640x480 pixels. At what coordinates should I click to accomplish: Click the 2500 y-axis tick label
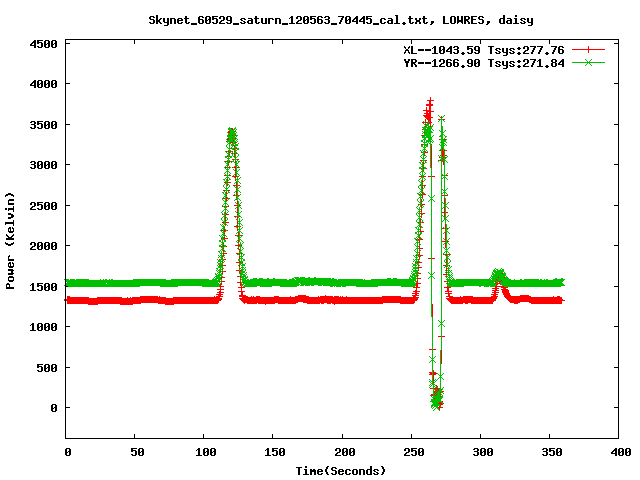[x=43, y=206]
